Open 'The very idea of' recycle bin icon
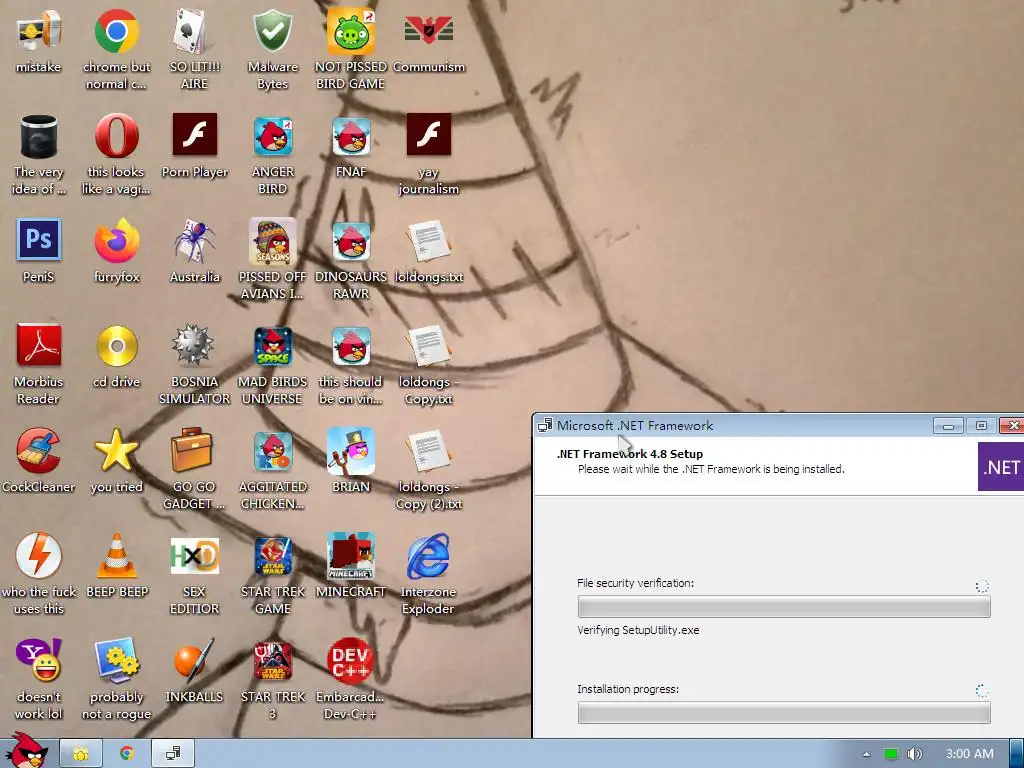 39,136
